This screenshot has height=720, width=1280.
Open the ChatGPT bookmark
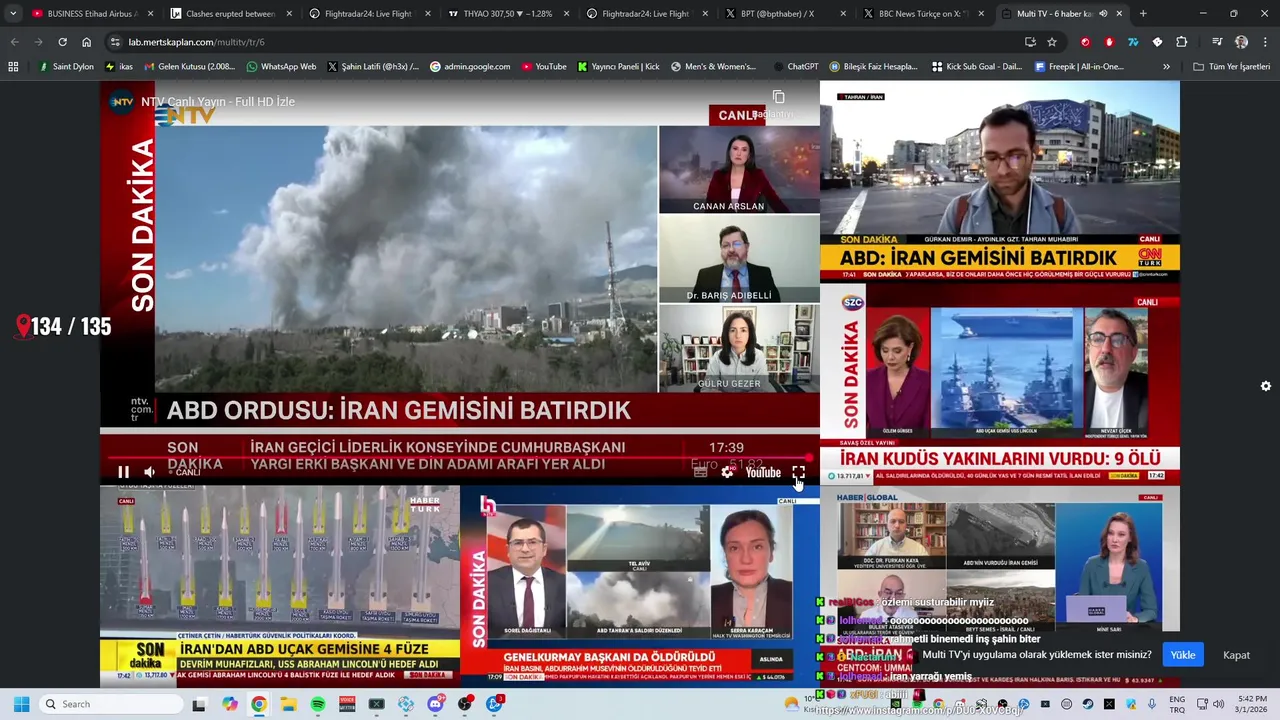795,66
